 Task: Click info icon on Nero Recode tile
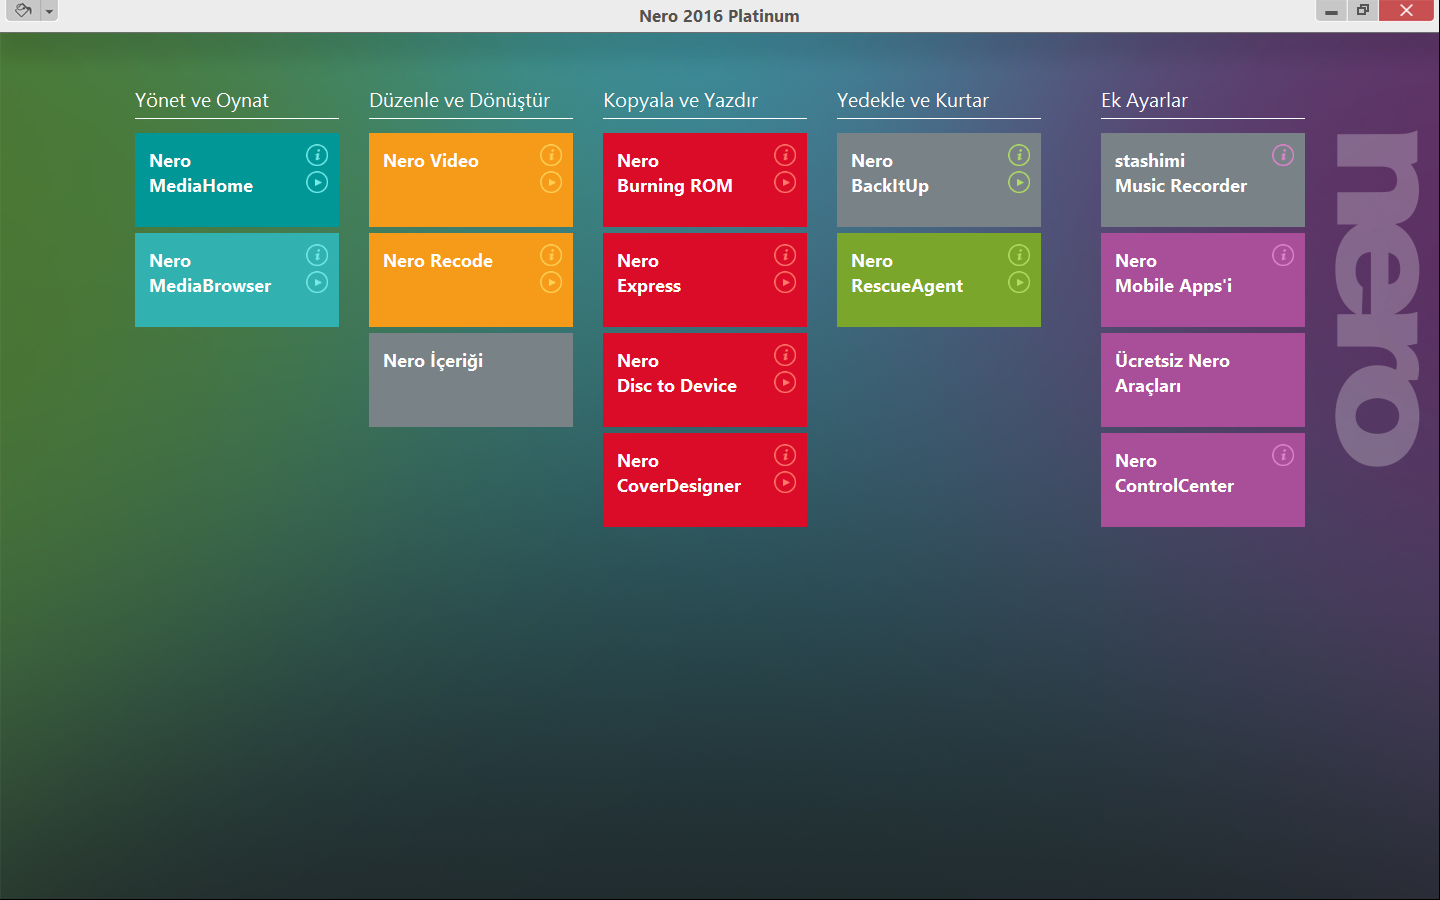(551, 255)
